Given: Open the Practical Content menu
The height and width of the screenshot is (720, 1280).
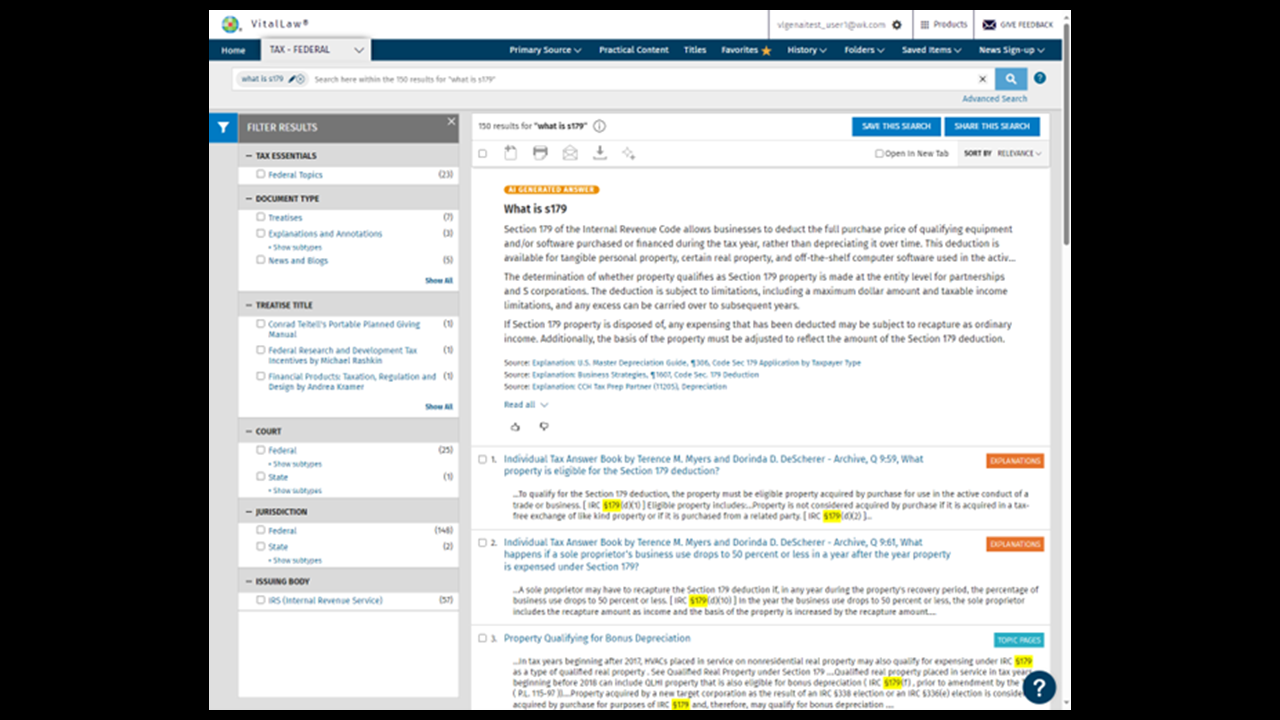Looking at the screenshot, I should 634,48.
